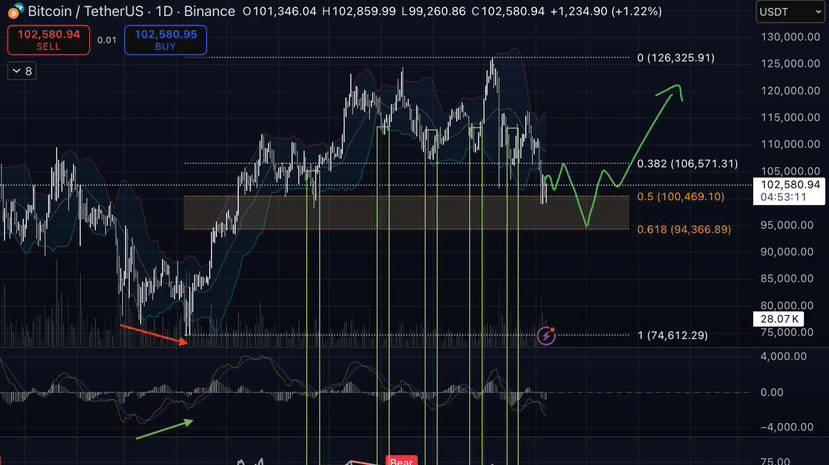Click the +1,234.90 (+1.22%) change text
829x465 pixels.
coord(606,11)
